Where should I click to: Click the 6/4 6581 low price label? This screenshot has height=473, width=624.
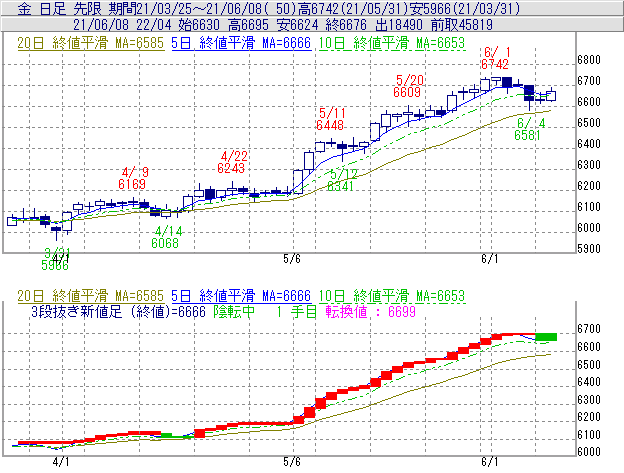[x=528, y=129]
